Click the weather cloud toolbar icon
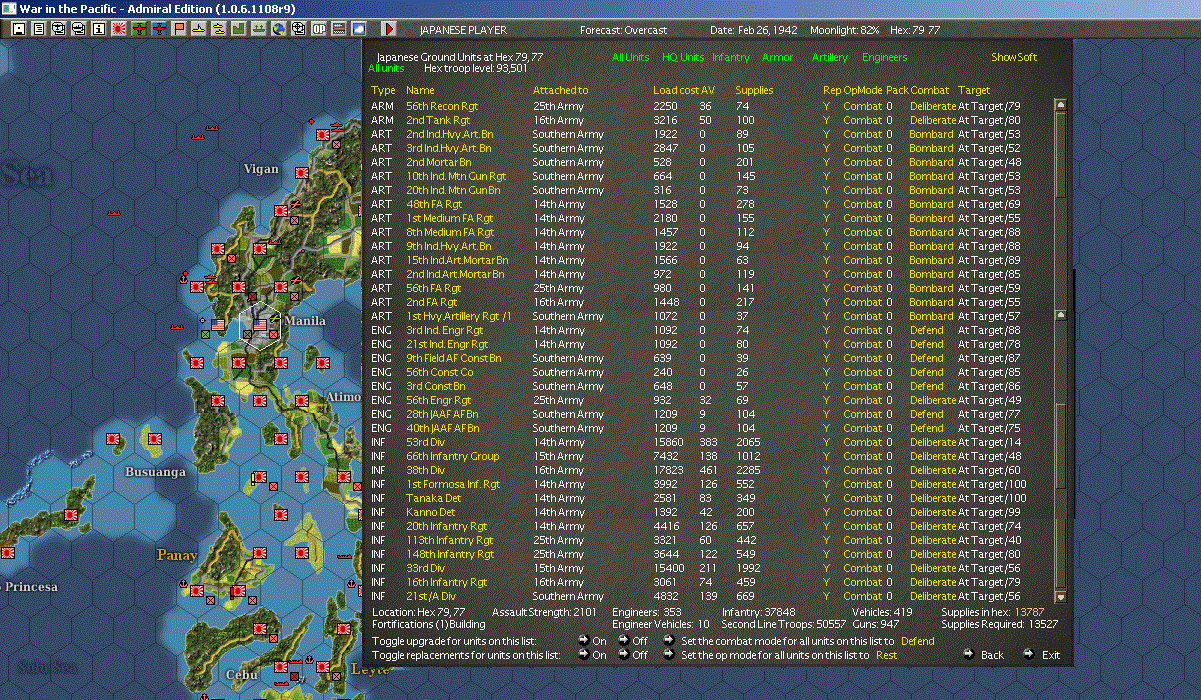Image resolution: width=1201 pixels, height=700 pixels. pyautogui.click(x=359, y=29)
